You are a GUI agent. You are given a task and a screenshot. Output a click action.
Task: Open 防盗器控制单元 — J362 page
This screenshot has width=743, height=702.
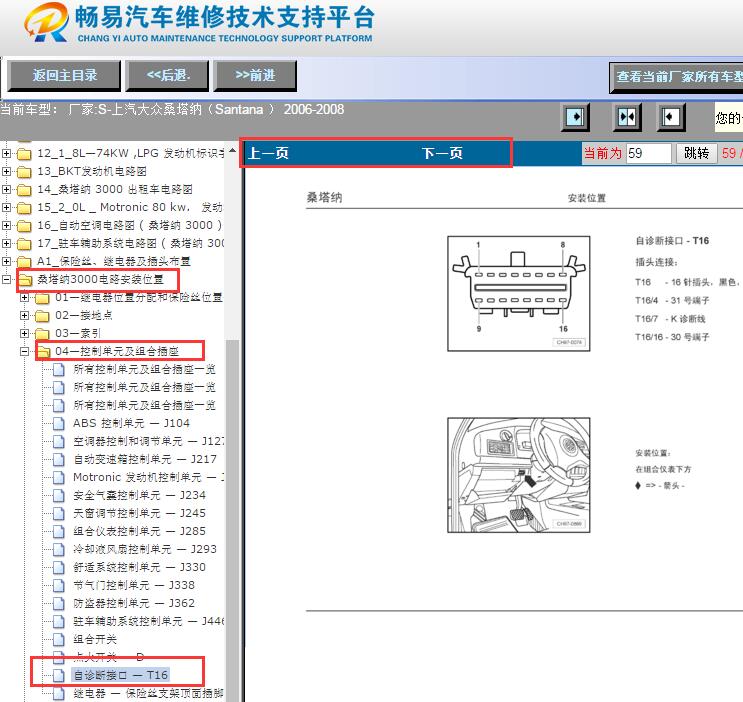(x=134, y=603)
